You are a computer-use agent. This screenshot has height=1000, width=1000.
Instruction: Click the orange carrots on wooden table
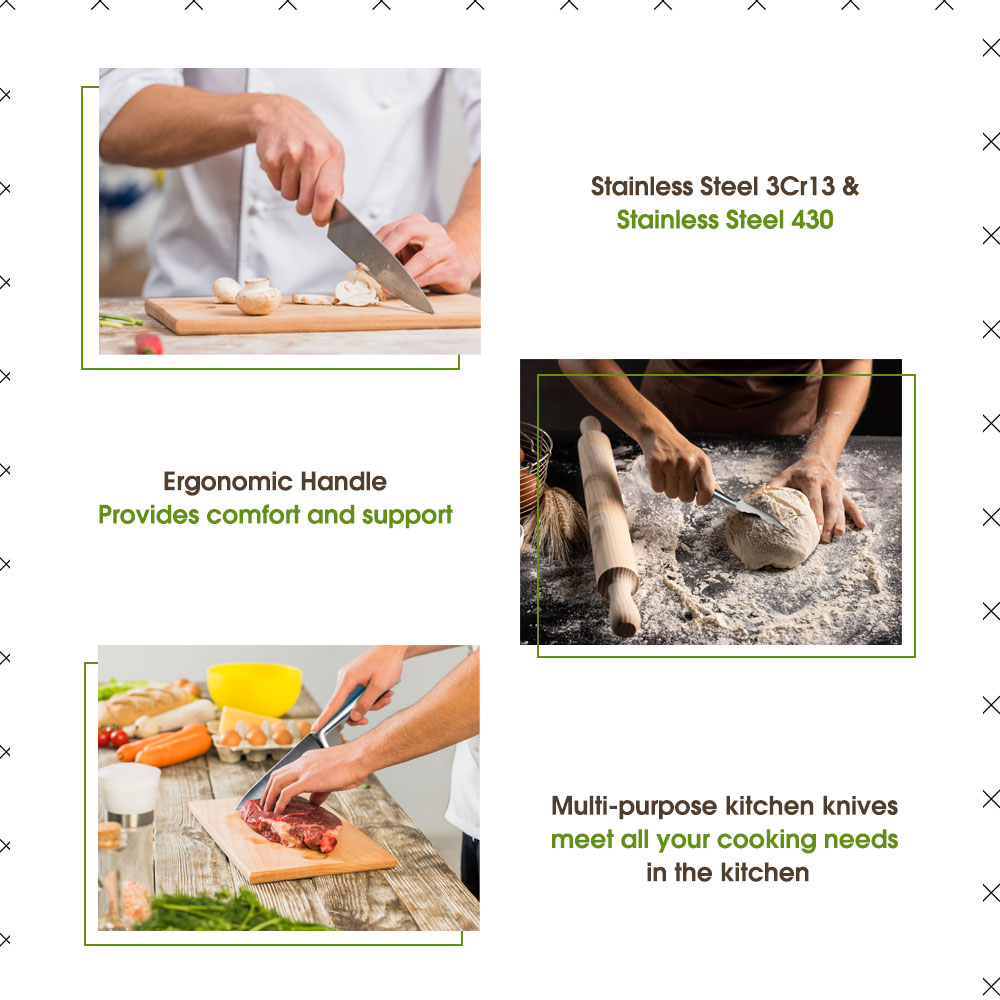pos(165,744)
